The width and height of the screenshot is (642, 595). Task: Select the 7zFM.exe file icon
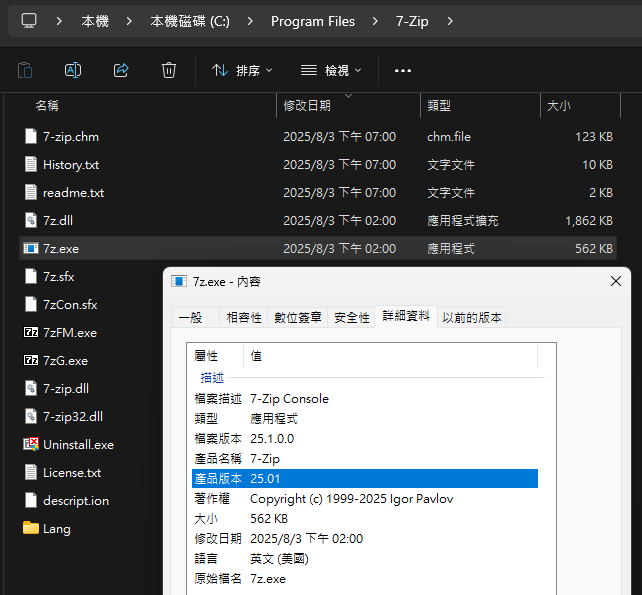click(31, 333)
